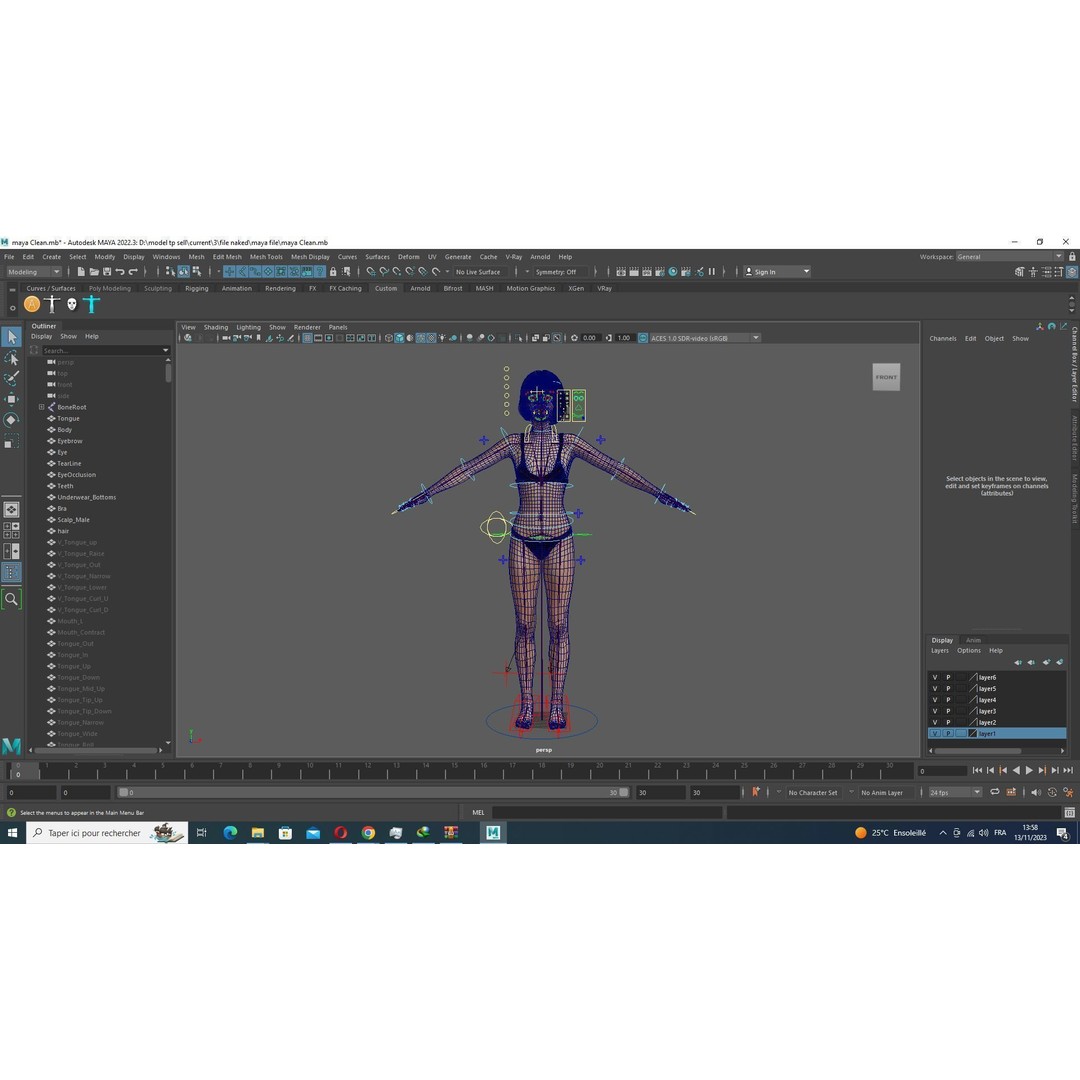Screen dimensions: 1080x1080
Task: Click the Outliner Display menu
Action: (41, 336)
